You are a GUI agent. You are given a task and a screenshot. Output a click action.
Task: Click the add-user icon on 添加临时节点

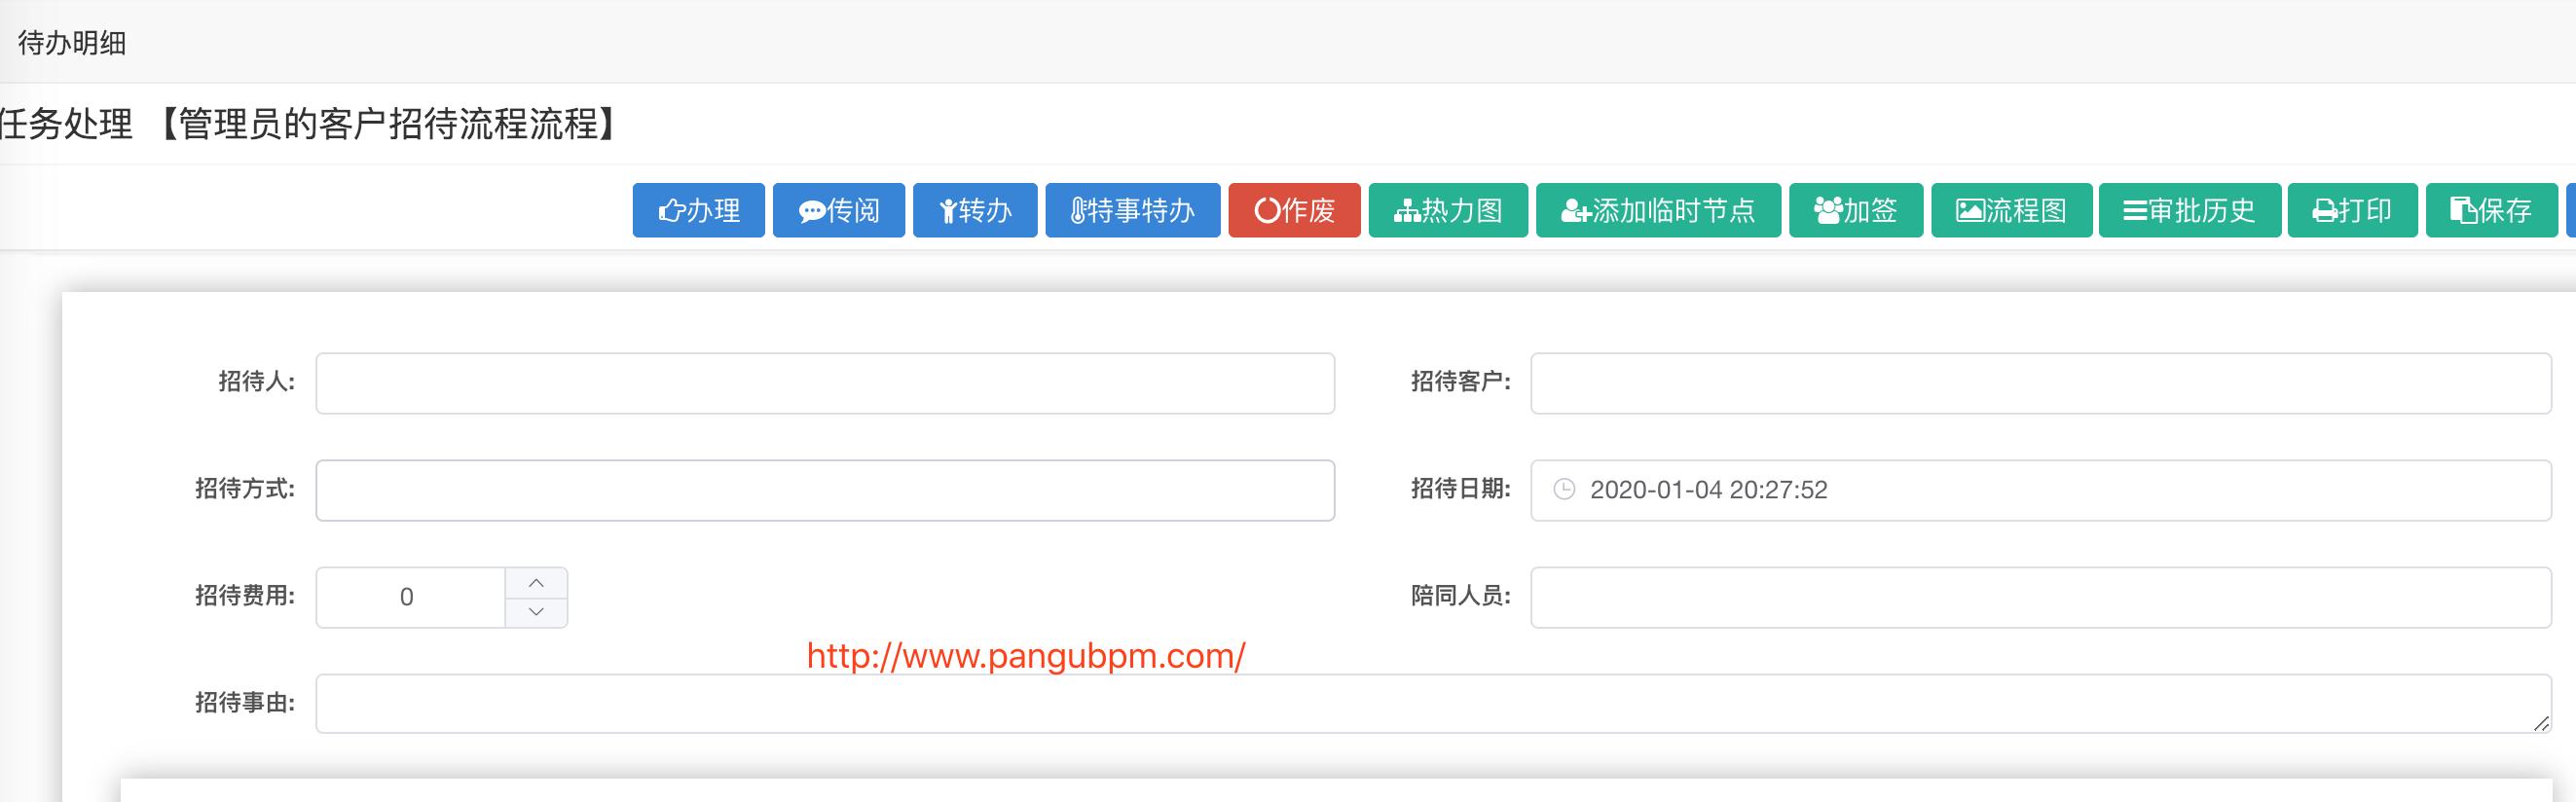(x=1576, y=211)
